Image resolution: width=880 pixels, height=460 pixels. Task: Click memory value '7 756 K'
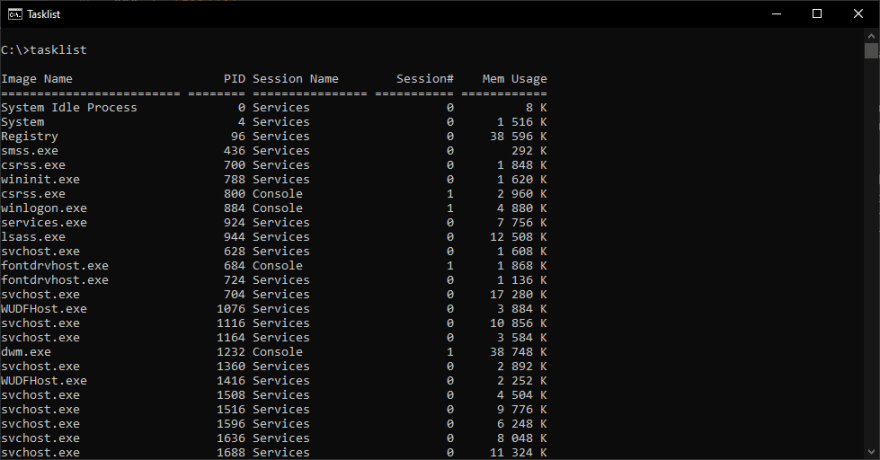coord(522,223)
